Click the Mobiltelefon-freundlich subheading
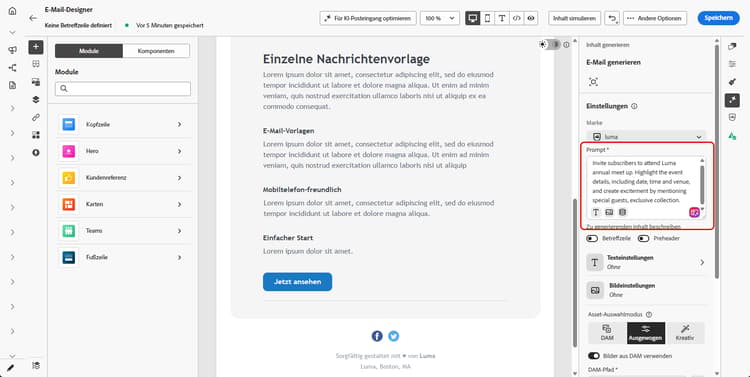The image size is (750, 377). pos(302,190)
